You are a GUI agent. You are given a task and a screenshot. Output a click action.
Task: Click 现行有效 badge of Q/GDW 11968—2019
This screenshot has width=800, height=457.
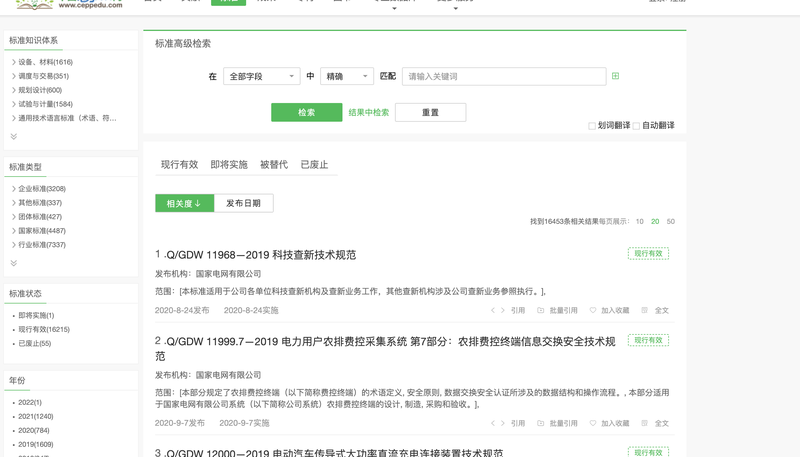pyautogui.click(x=648, y=253)
